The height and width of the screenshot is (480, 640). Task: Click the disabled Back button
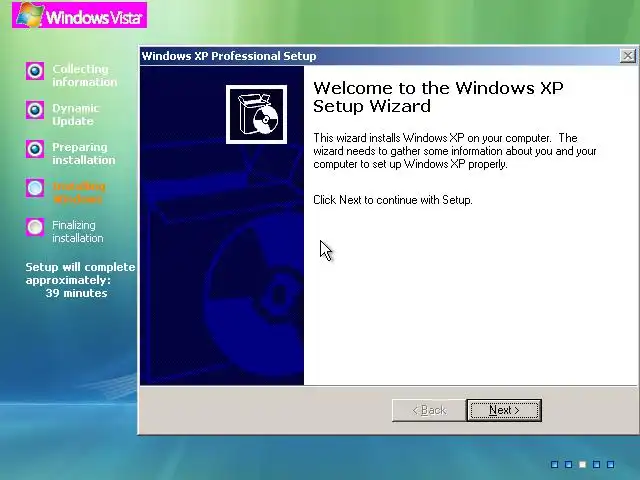pyautogui.click(x=429, y=410)
